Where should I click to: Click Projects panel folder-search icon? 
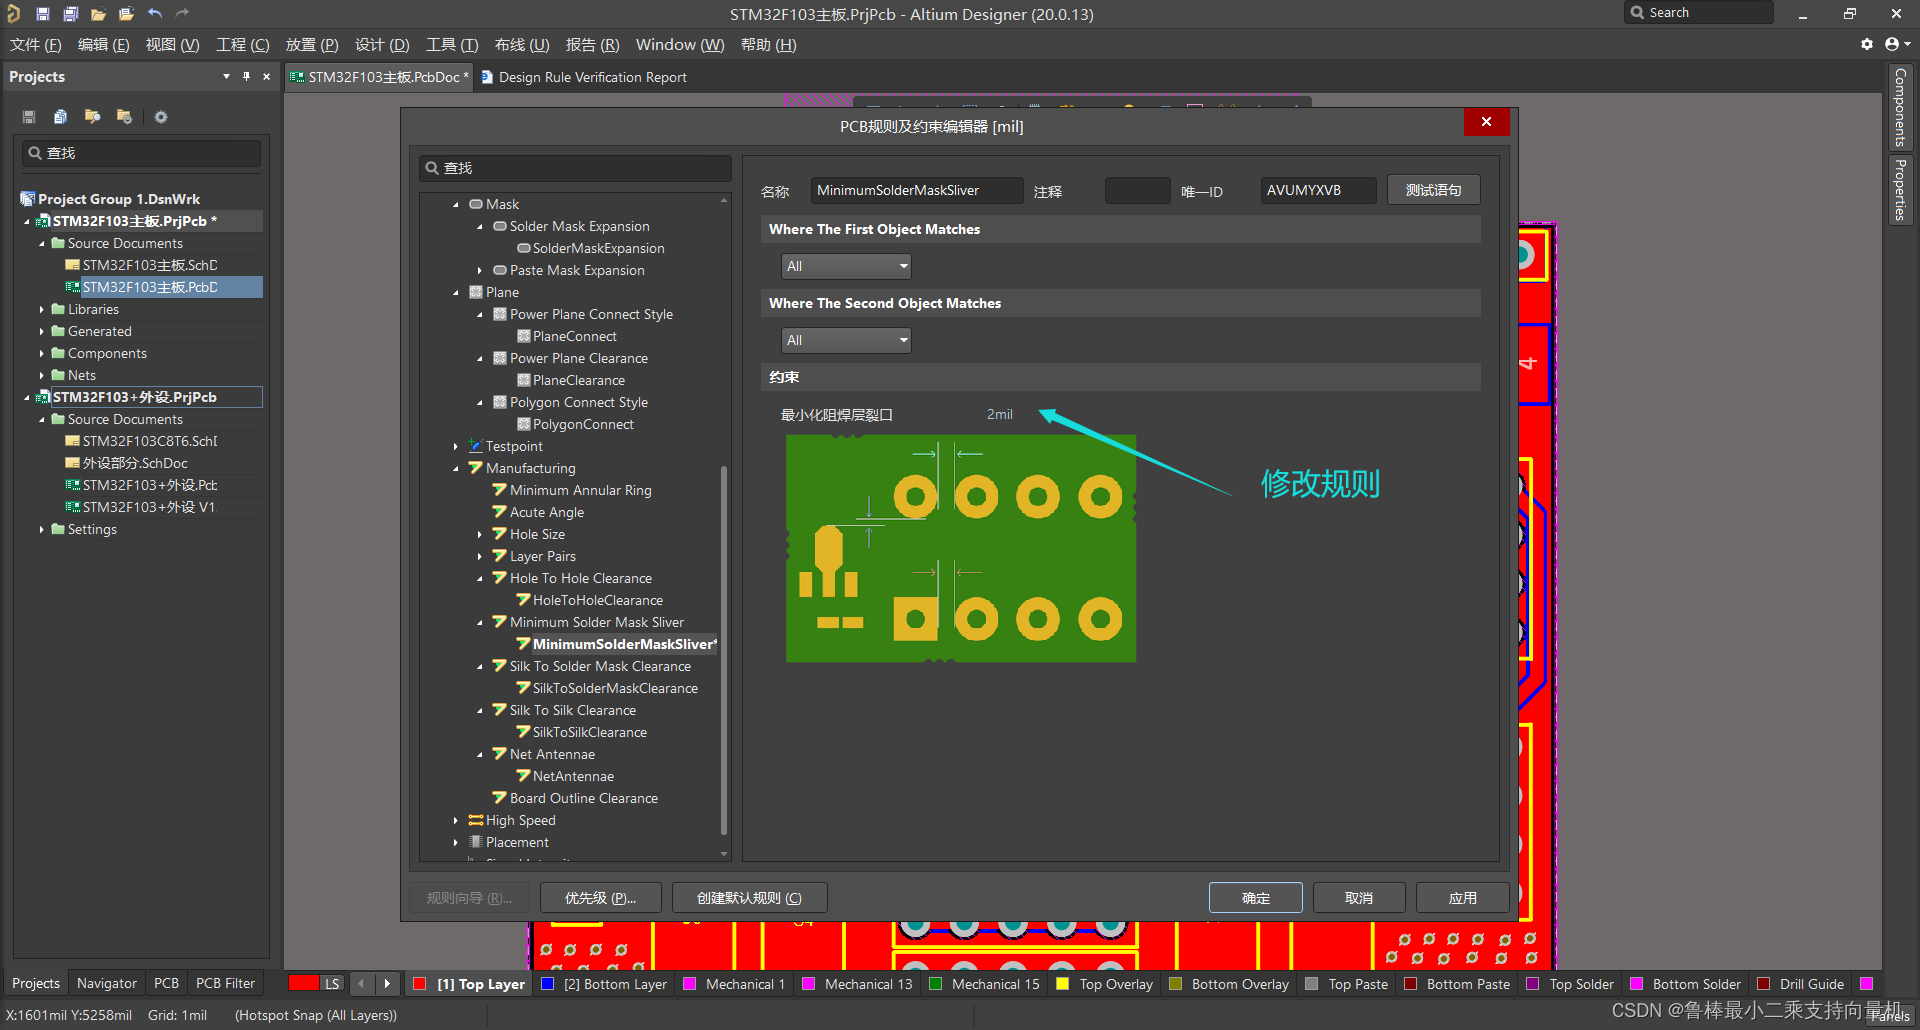[92, 117]
